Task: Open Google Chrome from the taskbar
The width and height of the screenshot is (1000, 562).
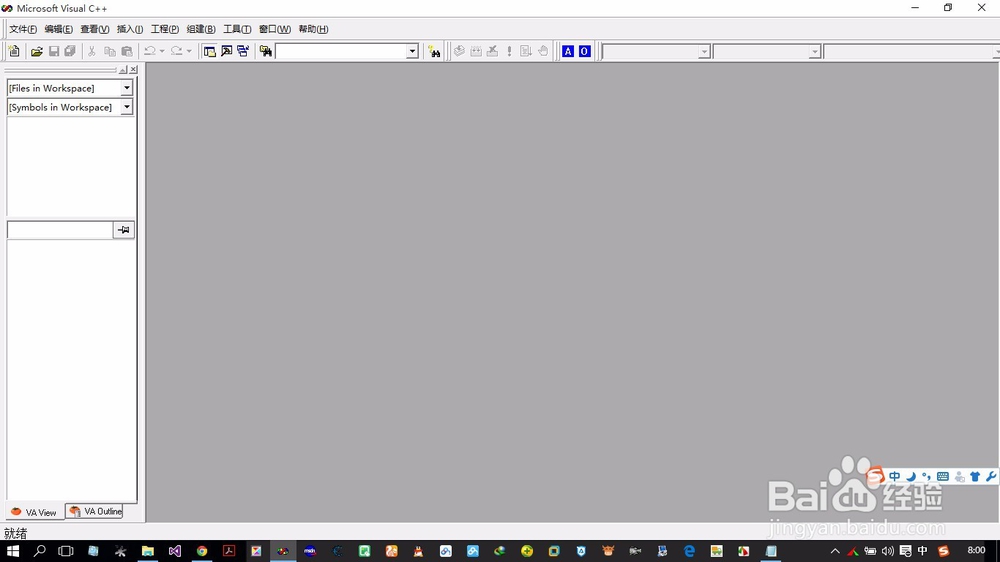Action: (x=202, y=551)
